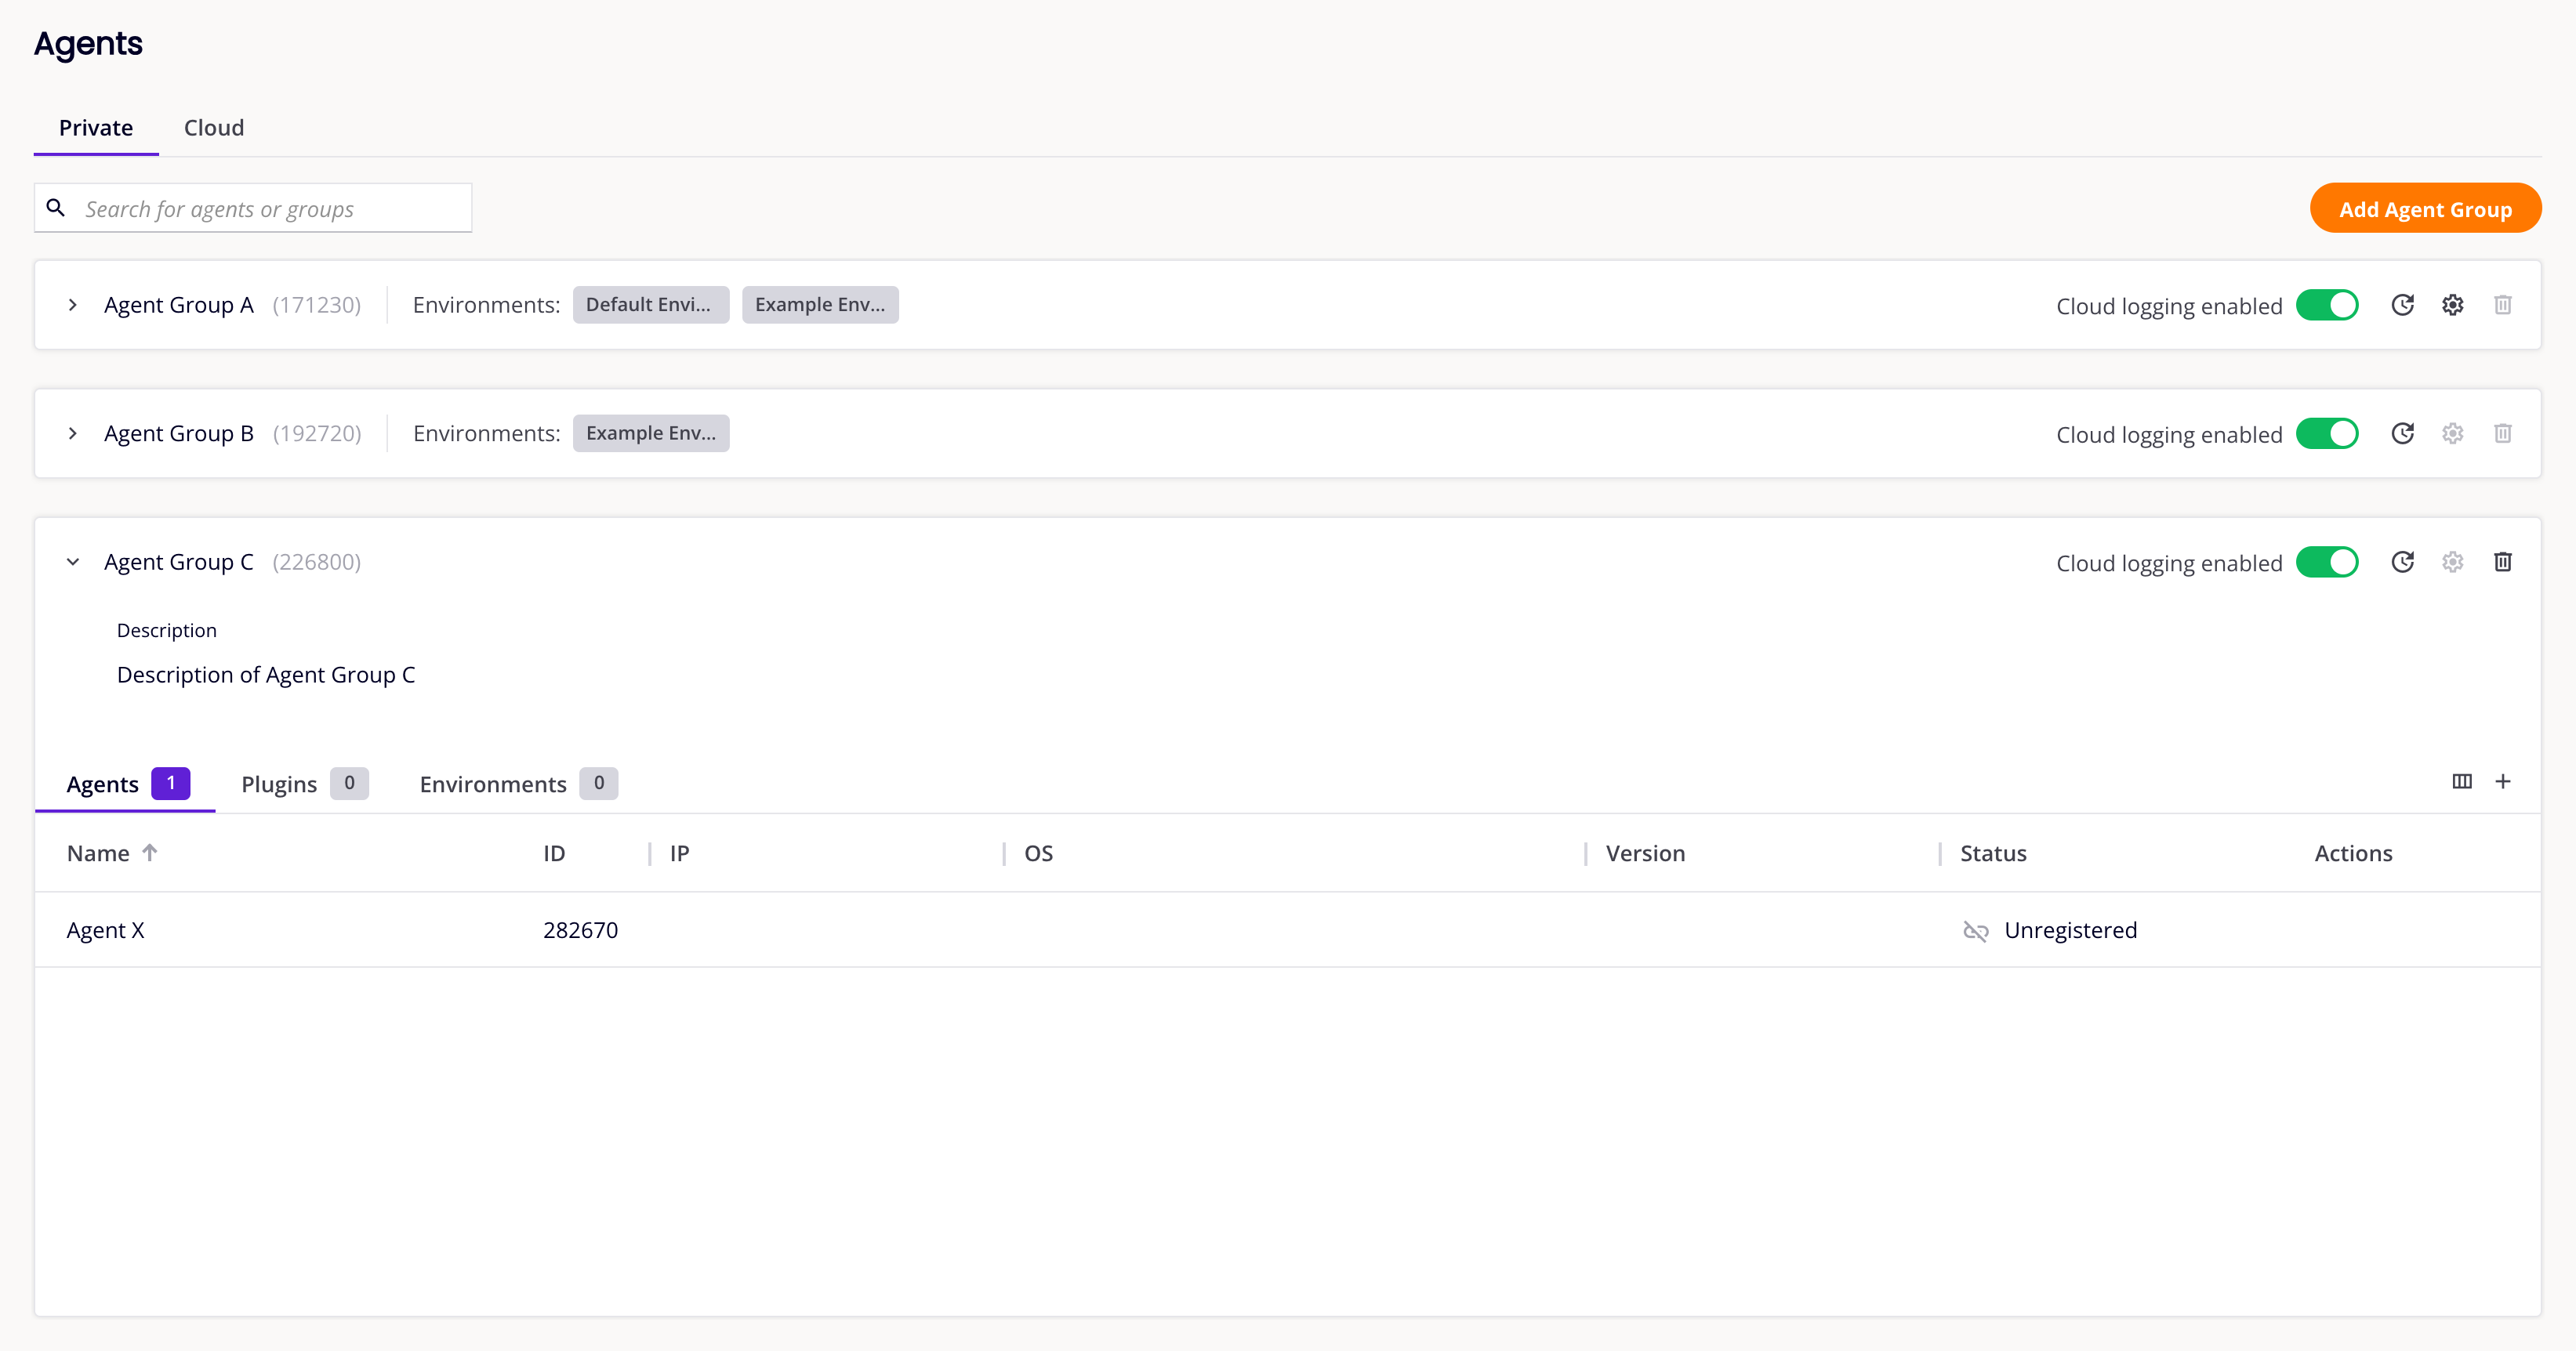Toggle cloud logging enabled for Agent Group B
Viewport: 2576px width, 1351px height.
coord(2327,433)
